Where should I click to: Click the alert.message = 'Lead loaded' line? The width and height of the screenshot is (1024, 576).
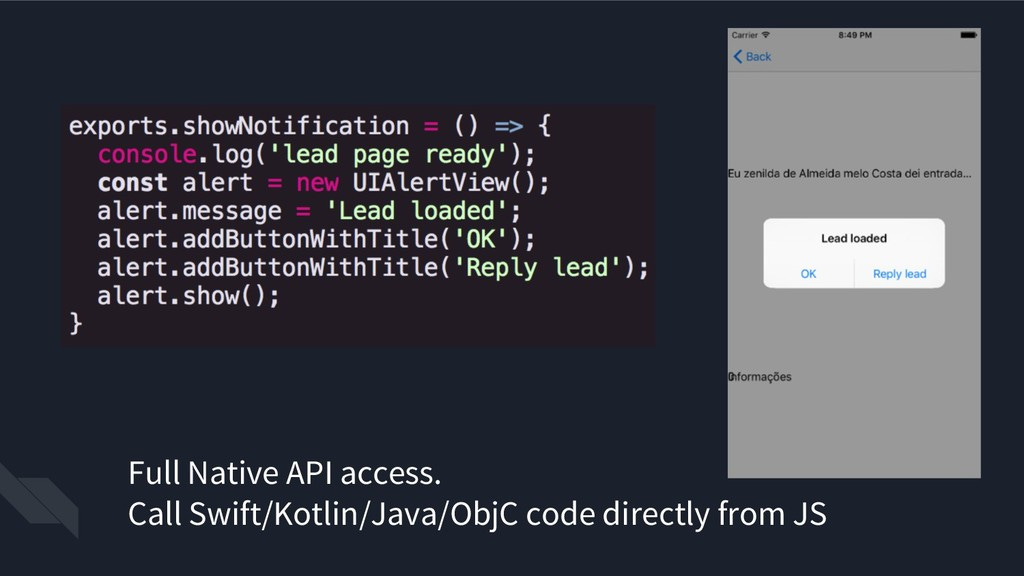click(309, 211)
